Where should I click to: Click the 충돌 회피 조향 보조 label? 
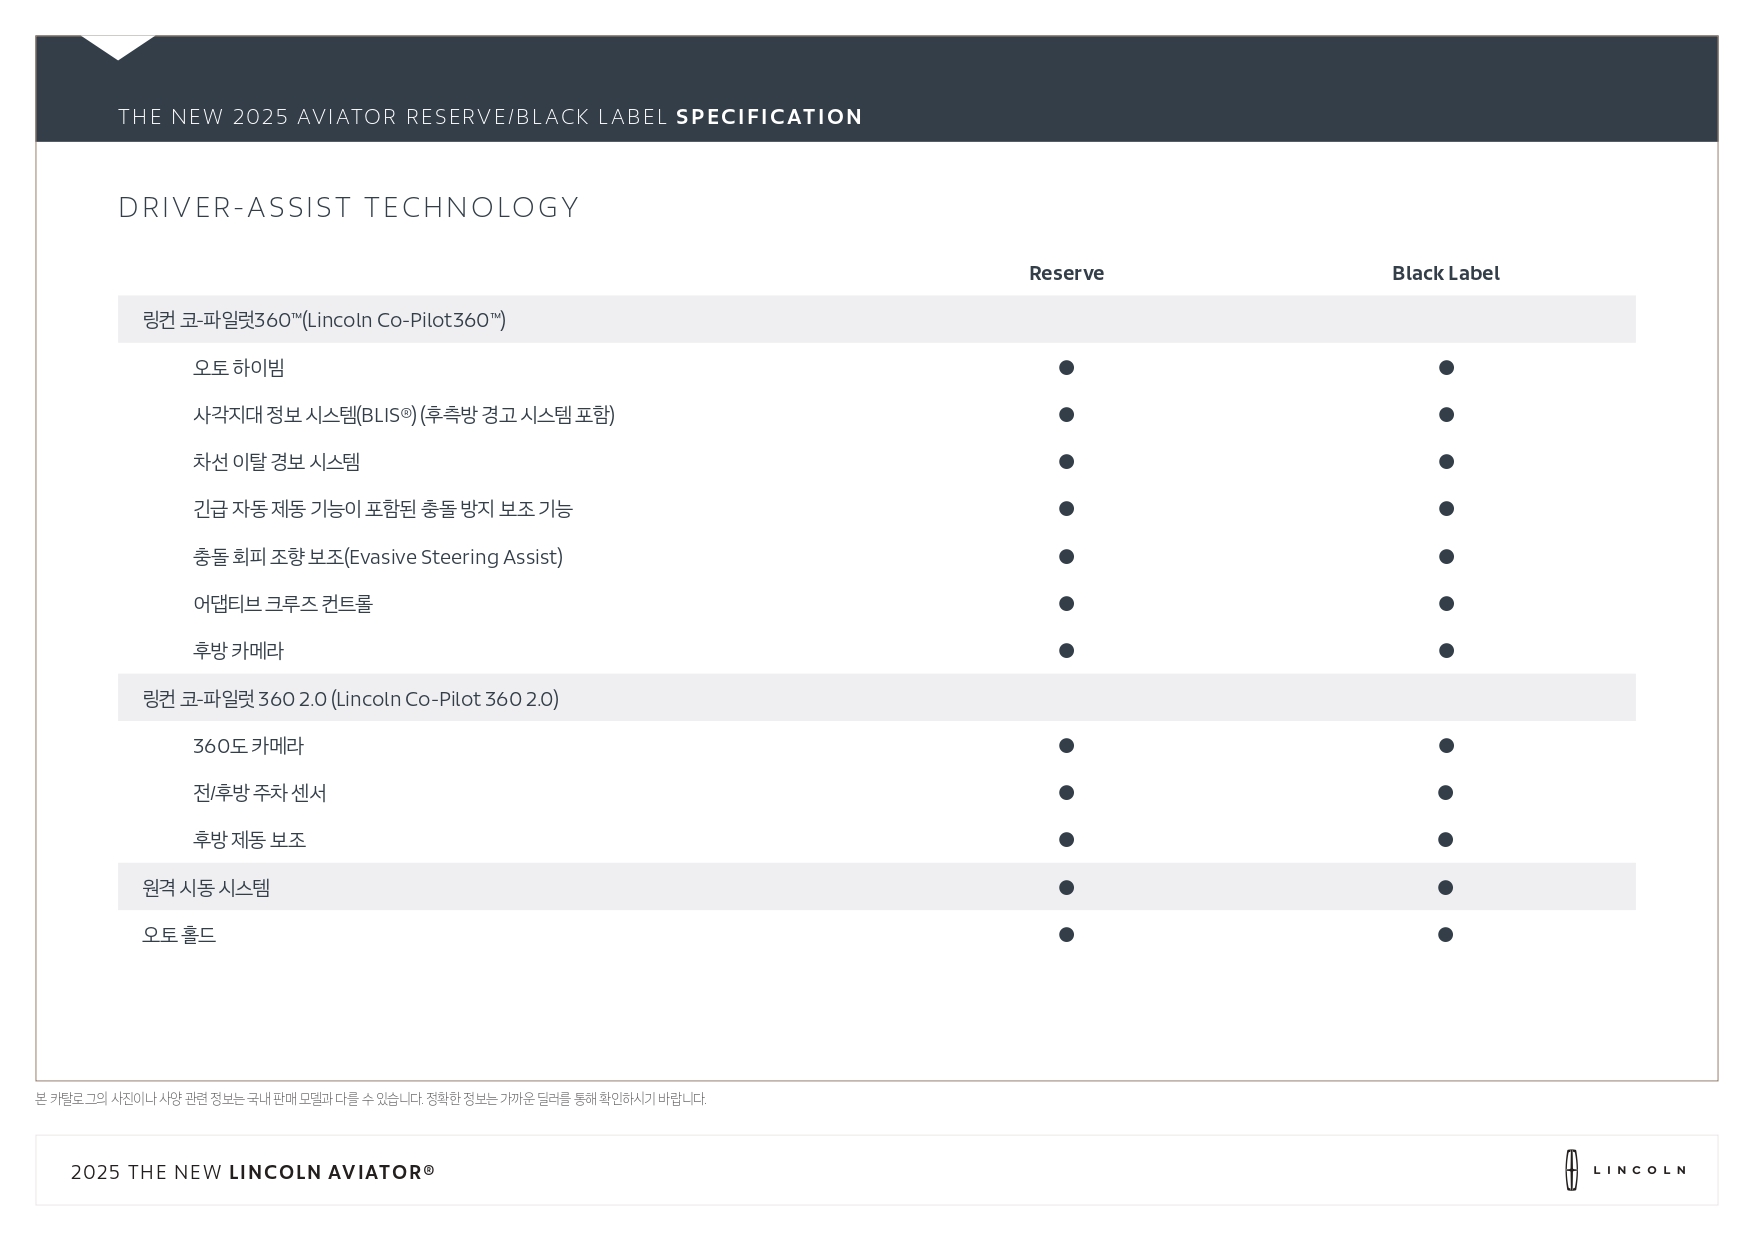(x=378, y=557)
